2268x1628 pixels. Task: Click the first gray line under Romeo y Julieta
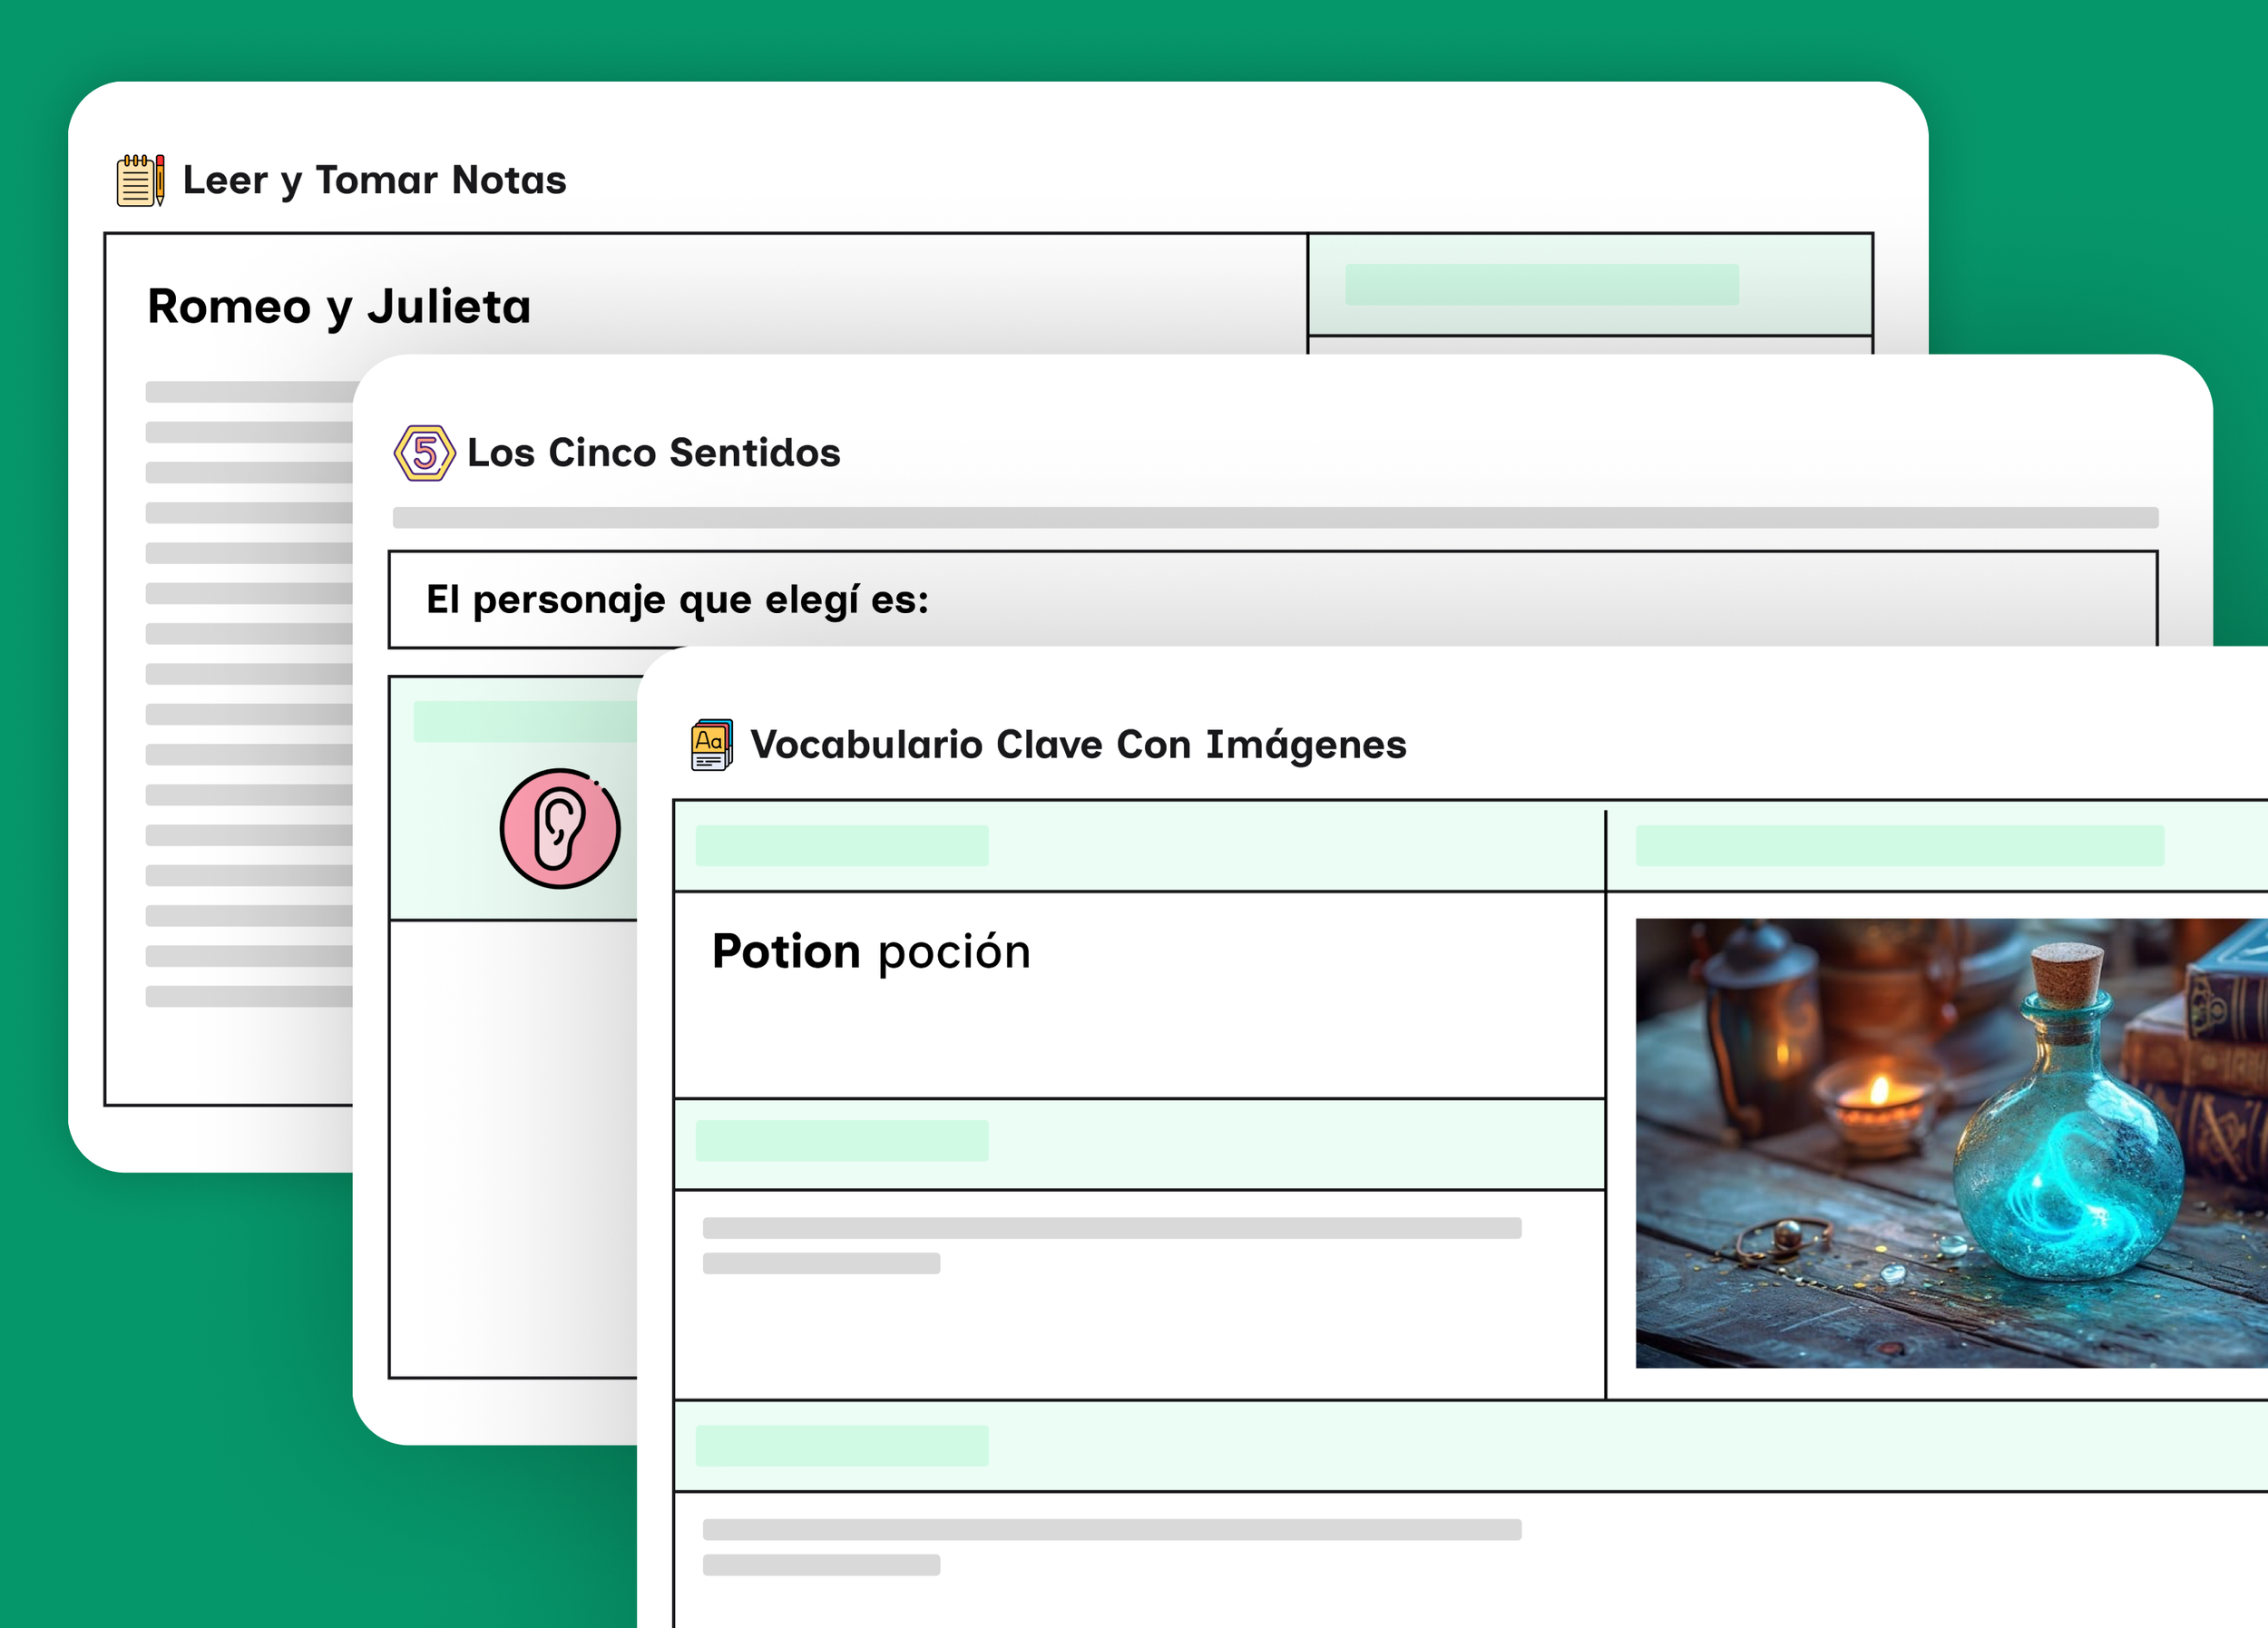pos(250,392)
